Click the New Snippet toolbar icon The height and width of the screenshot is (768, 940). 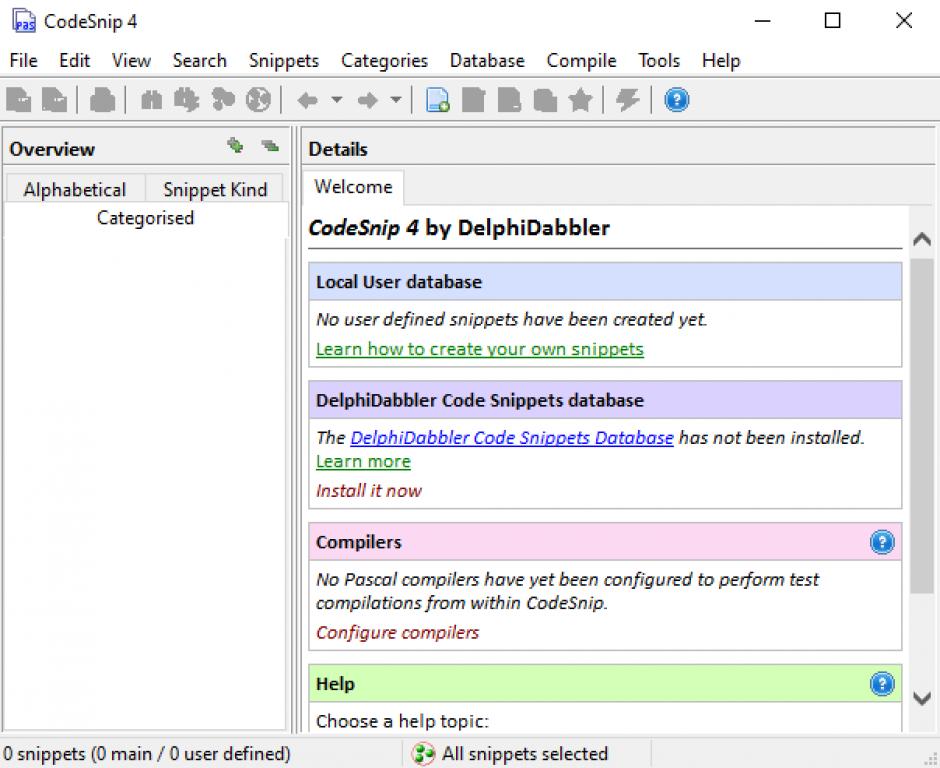[x=438, y=100]
